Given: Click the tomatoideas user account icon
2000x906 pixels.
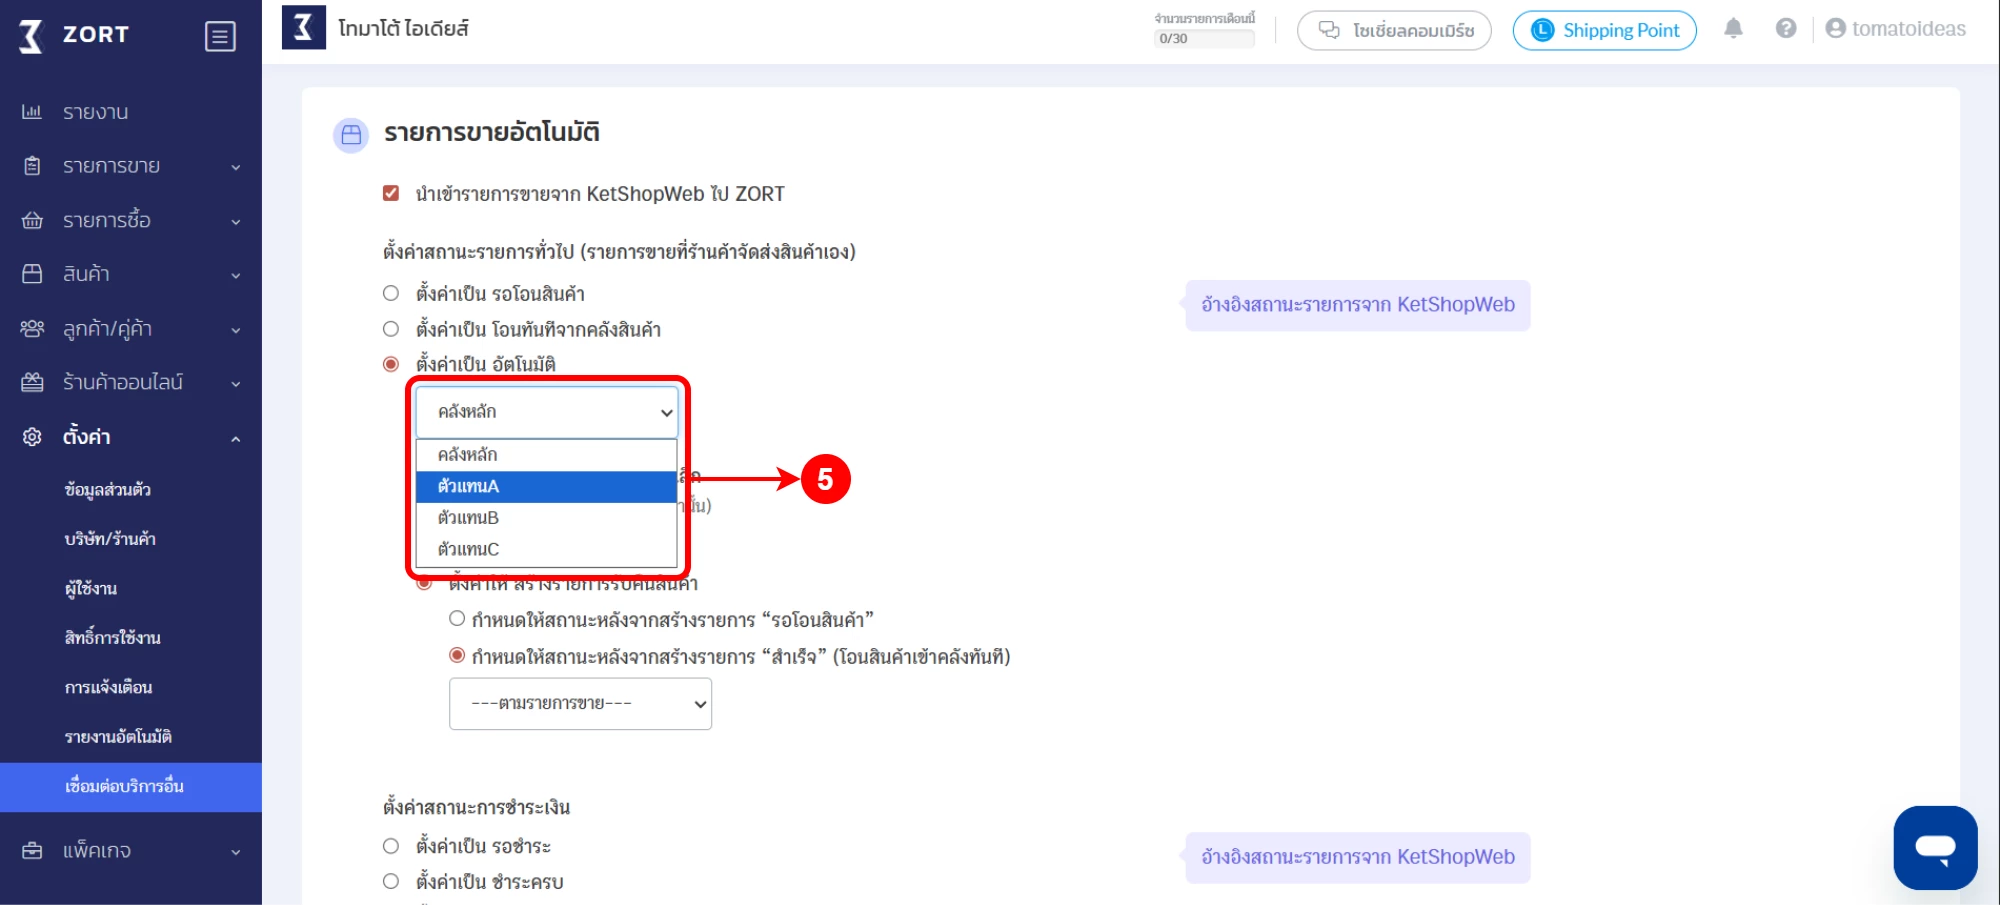Looking at the screenshot, I should point(1835,29).
